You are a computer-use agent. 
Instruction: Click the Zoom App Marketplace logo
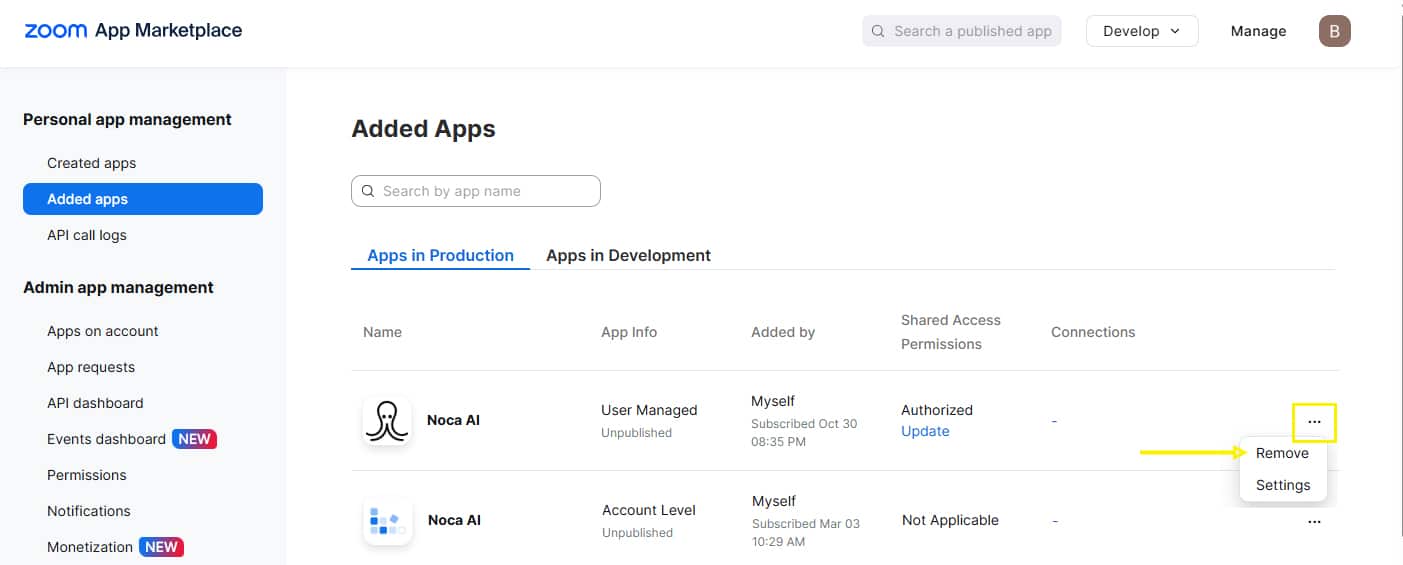coord(133,31)
